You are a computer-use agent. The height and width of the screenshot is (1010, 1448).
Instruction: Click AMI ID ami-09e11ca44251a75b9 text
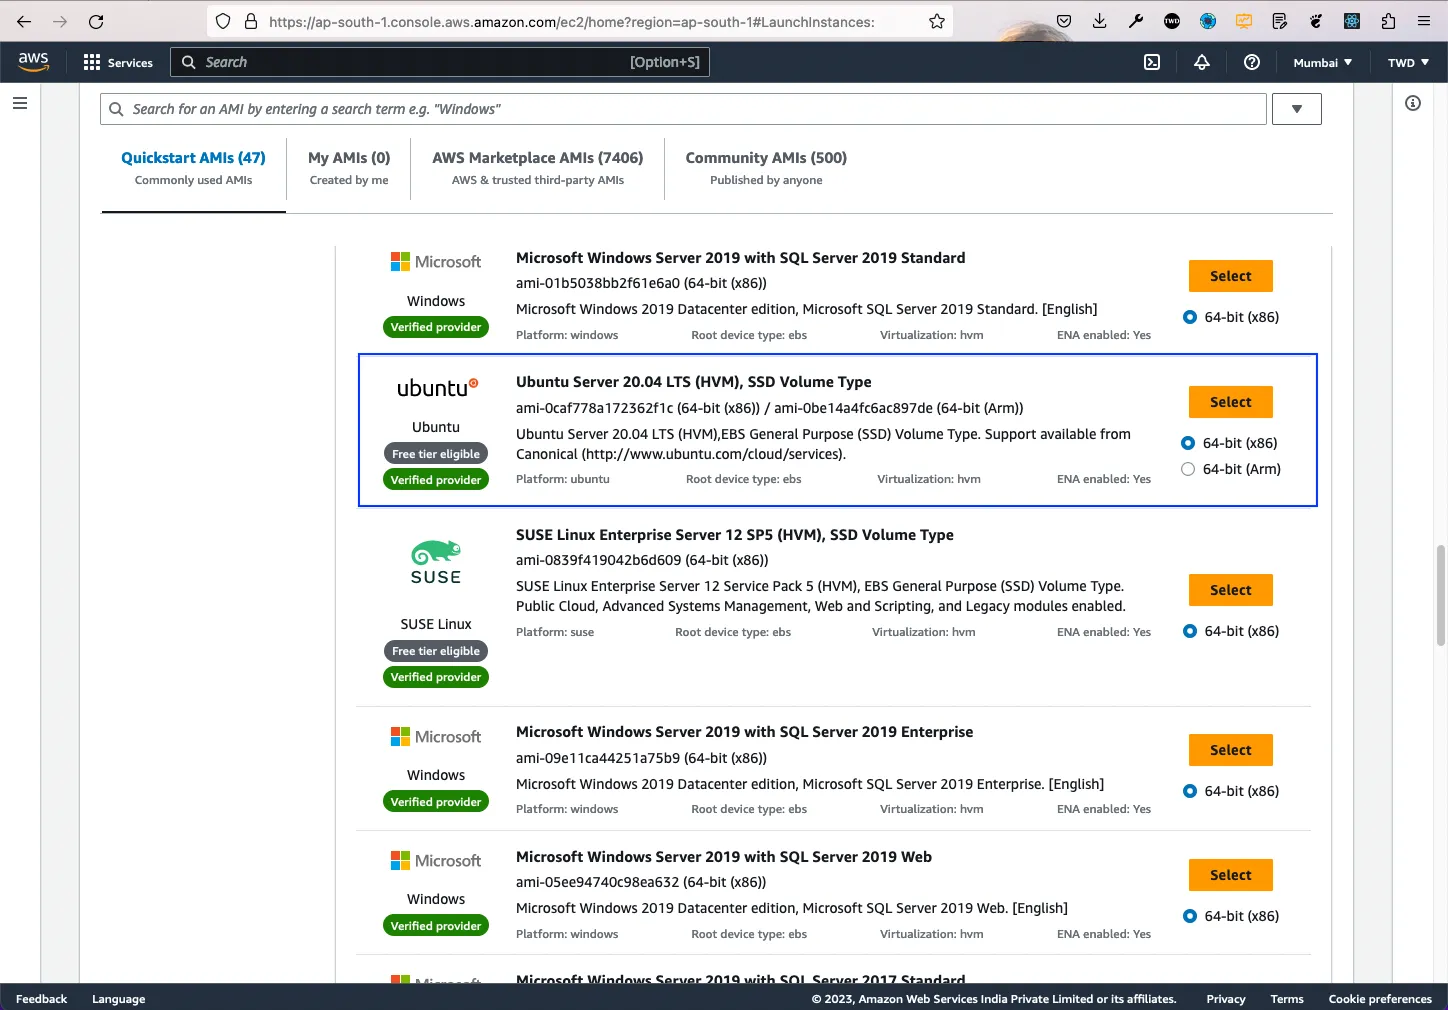(x=598, y=758)
